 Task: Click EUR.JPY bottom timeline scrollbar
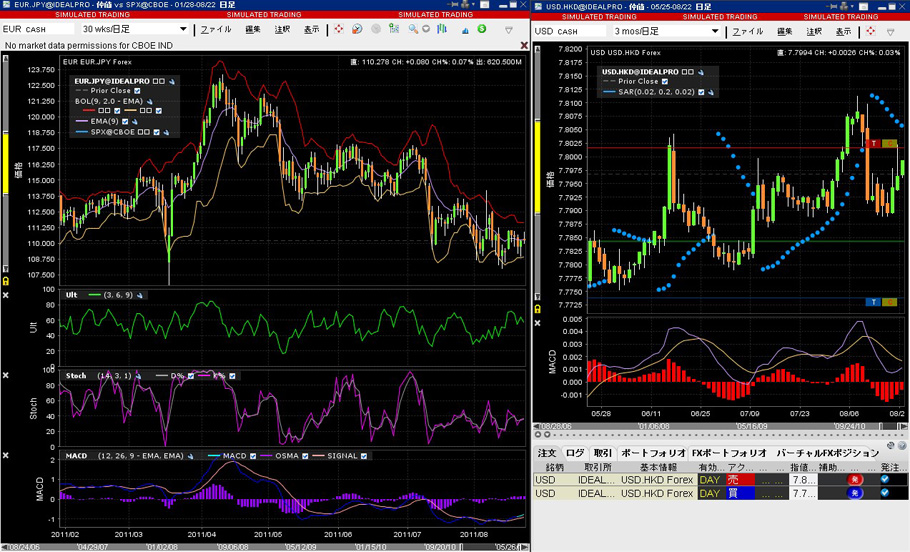265,547
